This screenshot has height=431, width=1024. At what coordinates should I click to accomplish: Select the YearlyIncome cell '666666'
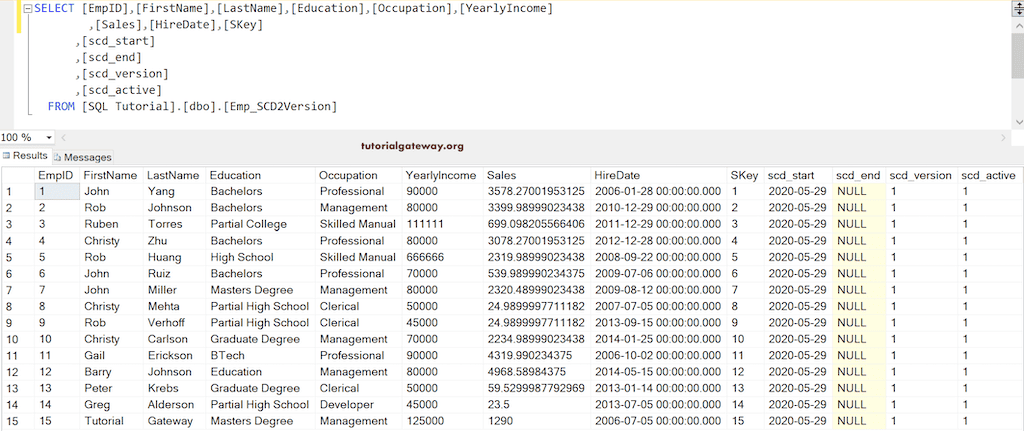pyautogui.click(x=442, y=257)
